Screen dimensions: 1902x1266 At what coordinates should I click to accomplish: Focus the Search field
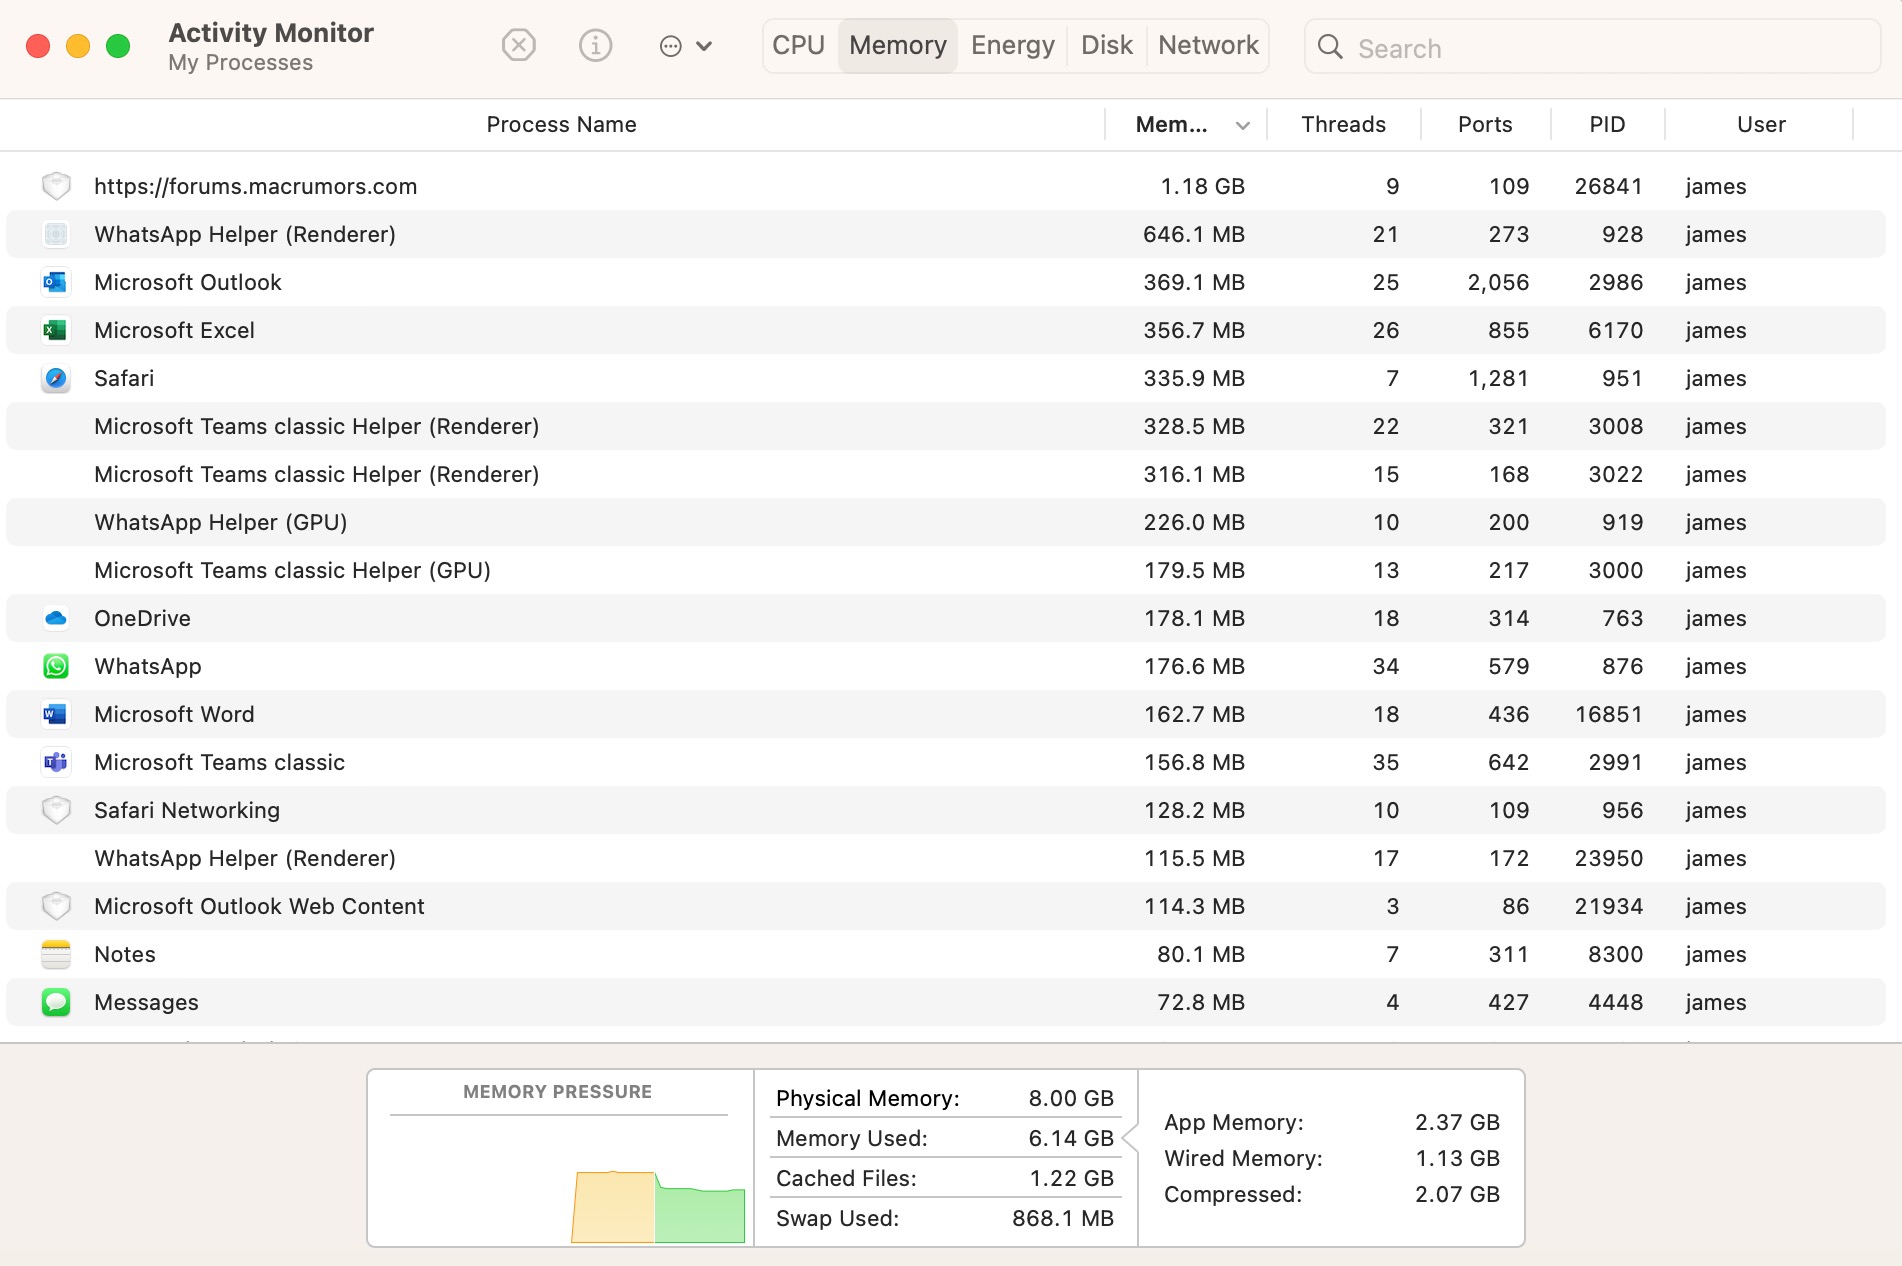tap(1592, 47)
